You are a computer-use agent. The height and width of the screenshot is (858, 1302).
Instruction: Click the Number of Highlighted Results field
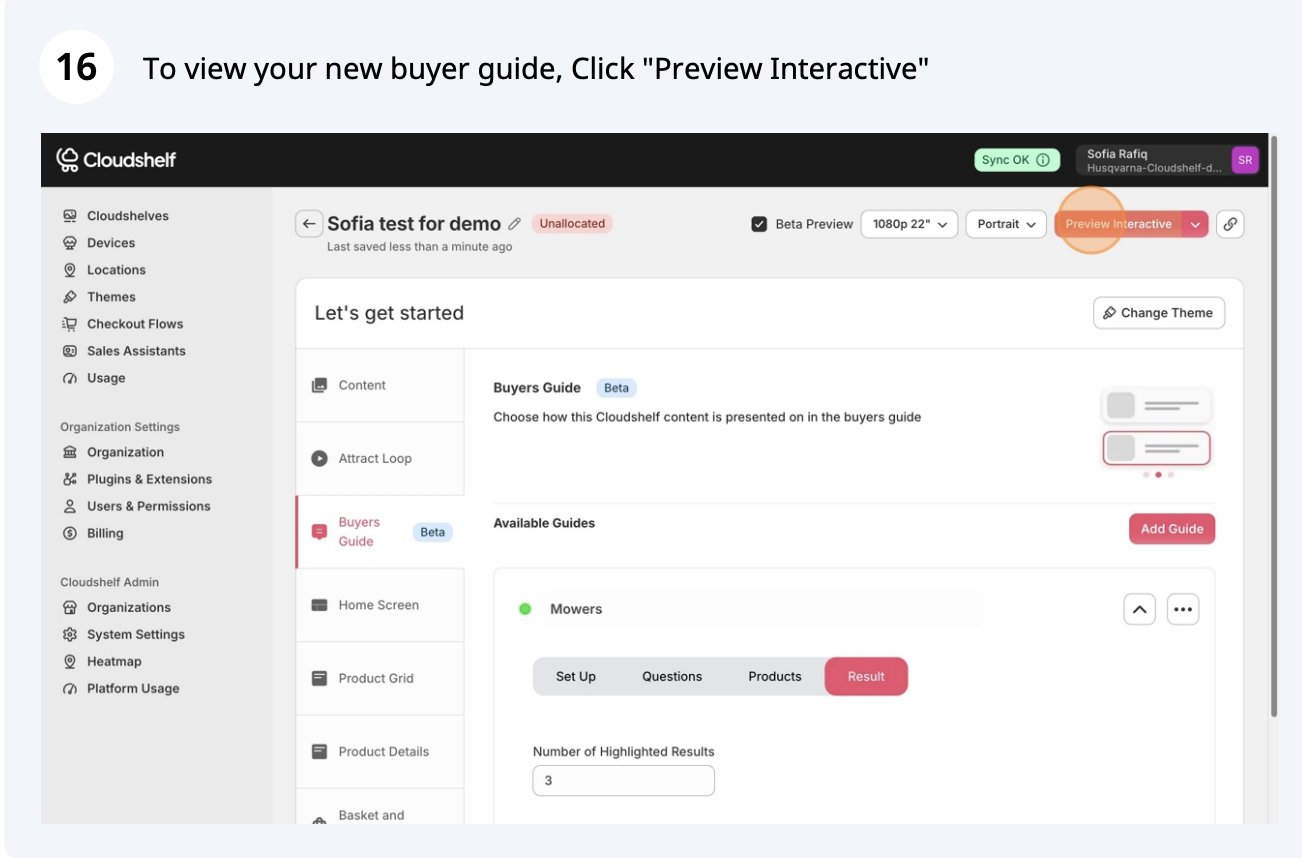click(x=623, y=780)
